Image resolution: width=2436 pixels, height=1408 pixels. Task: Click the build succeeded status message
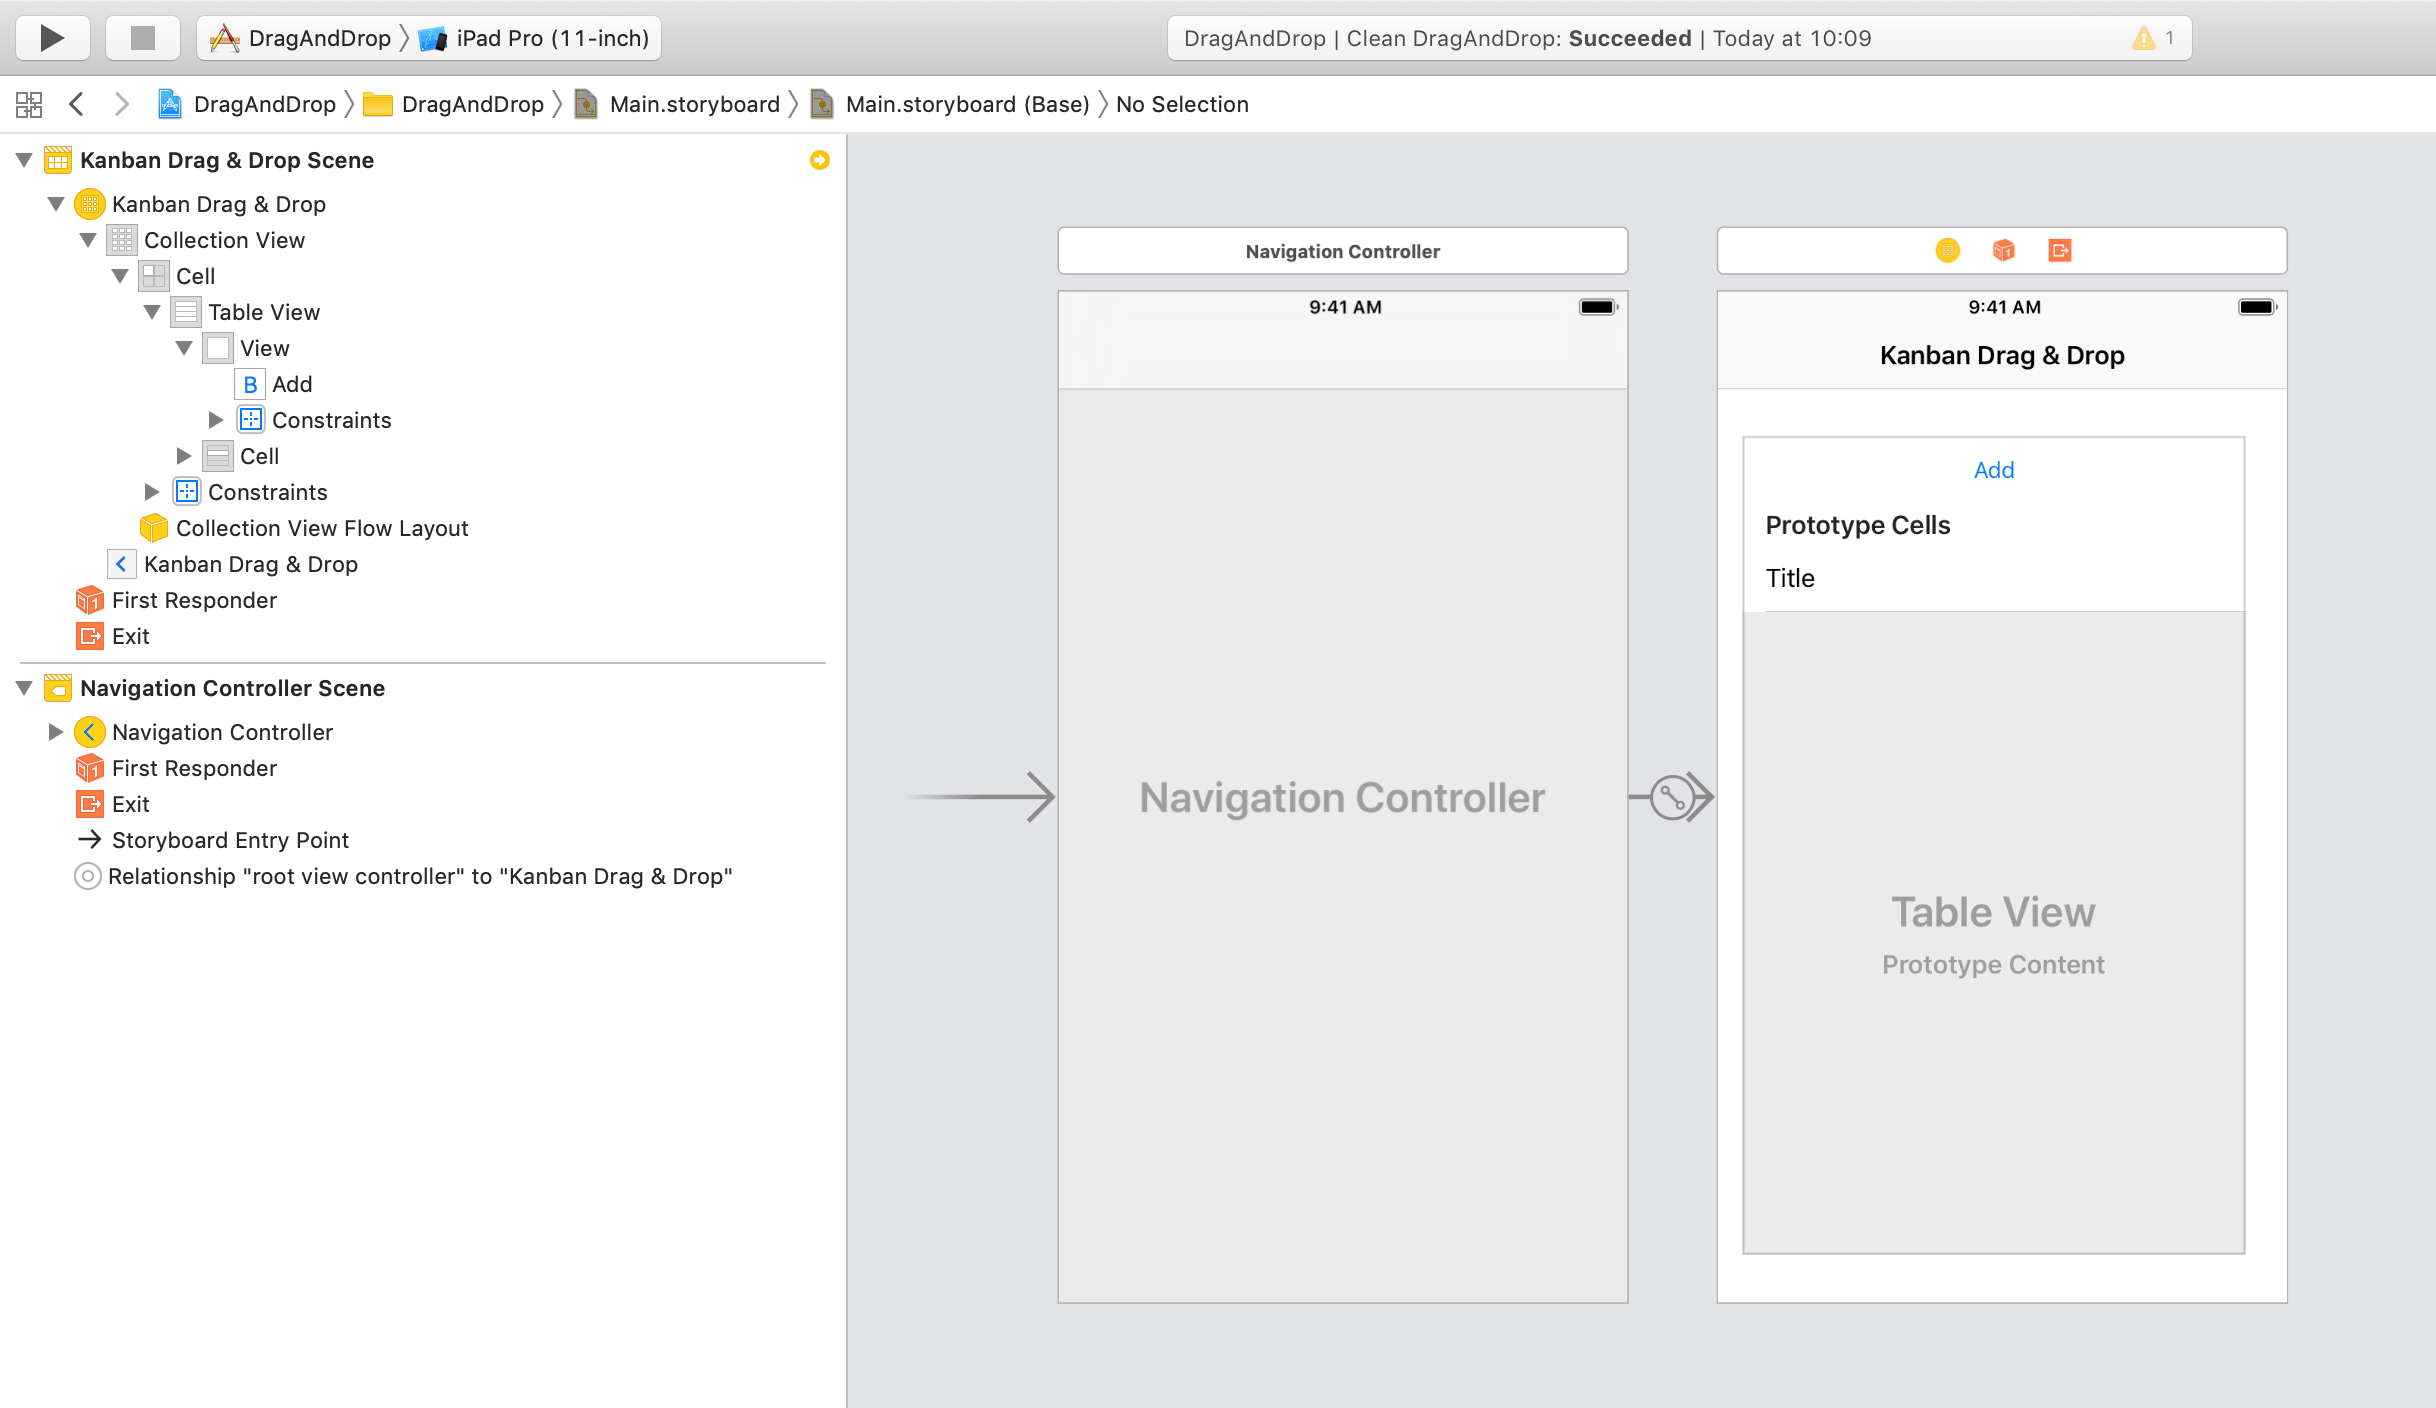1628,38
